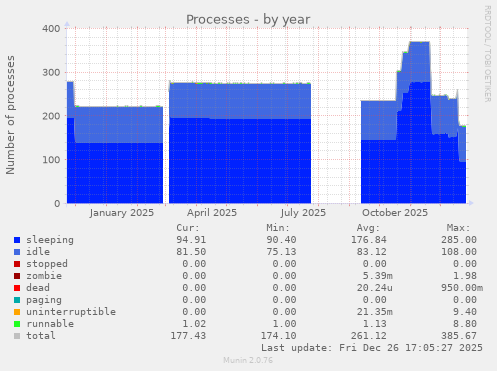Click the 'dead' legend label

coord(38,288)
